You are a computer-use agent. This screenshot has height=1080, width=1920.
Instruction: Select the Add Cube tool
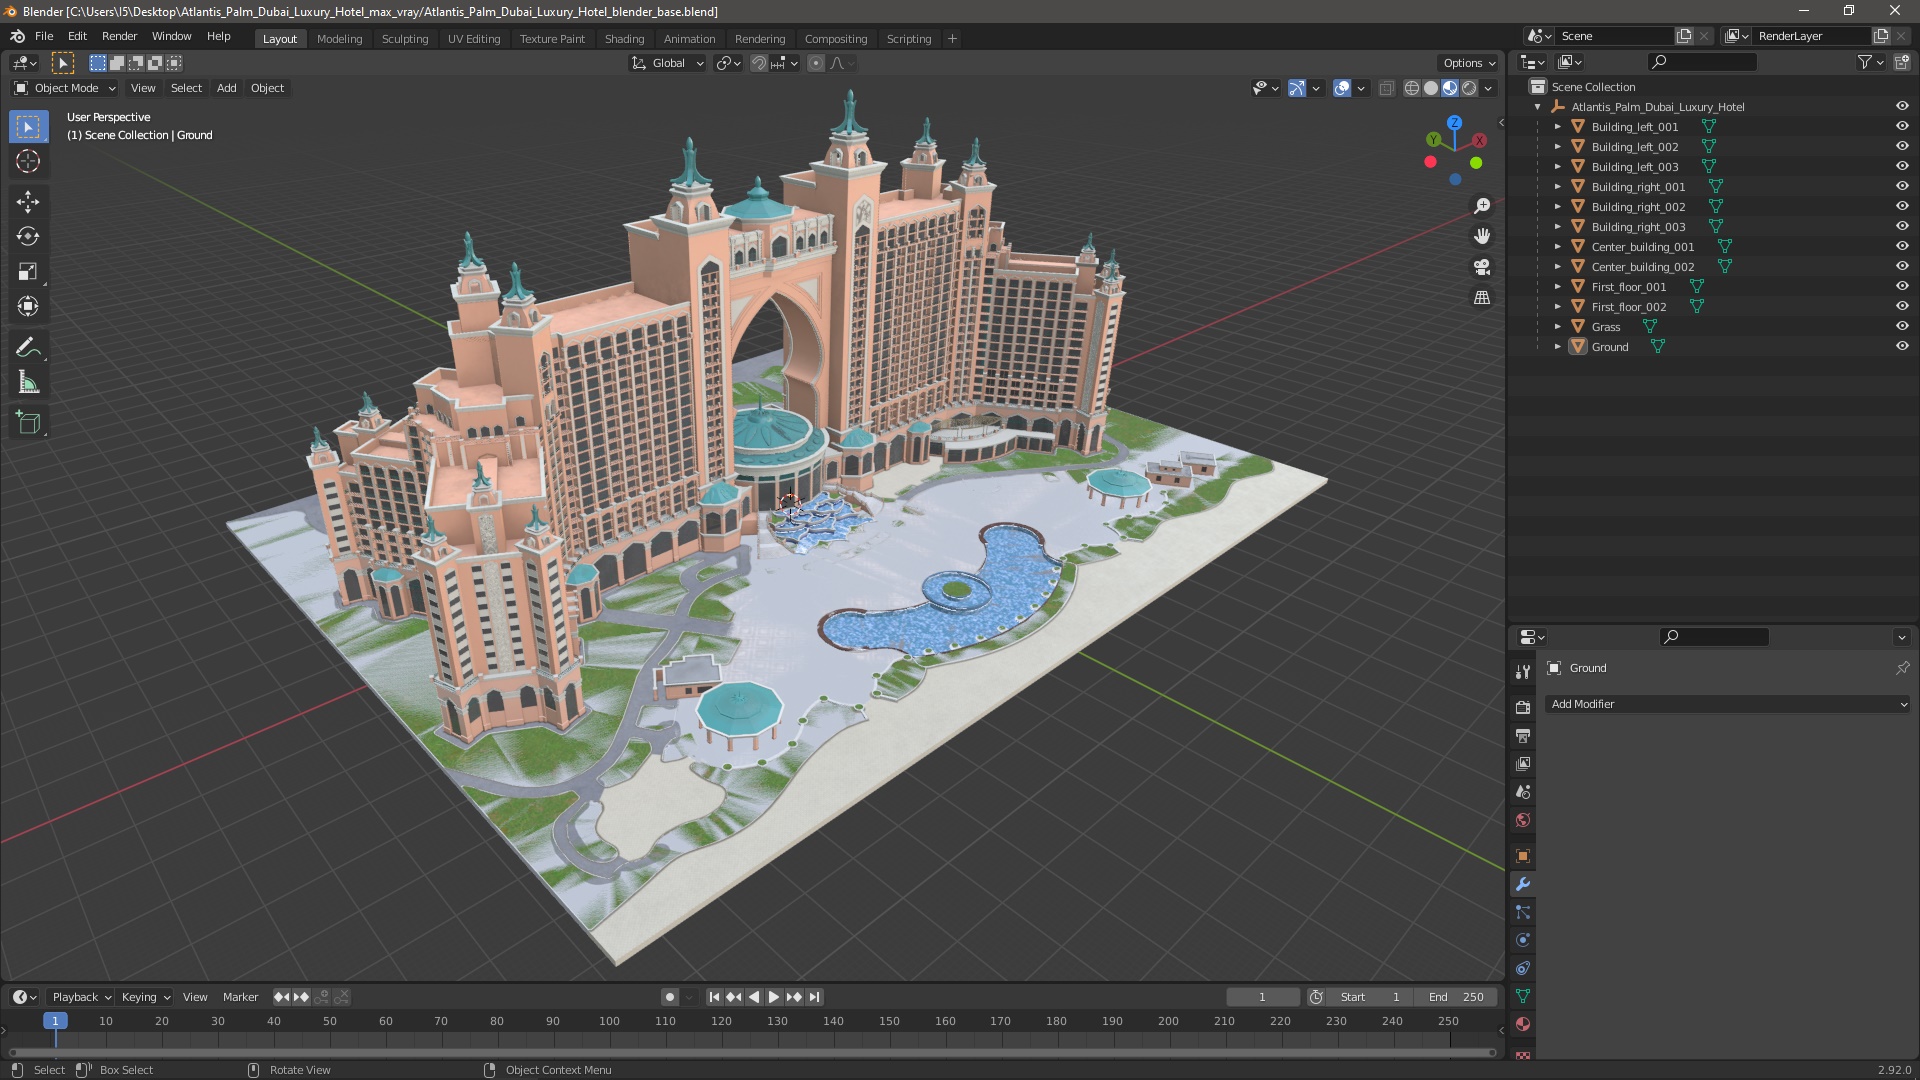pos(28,423)
